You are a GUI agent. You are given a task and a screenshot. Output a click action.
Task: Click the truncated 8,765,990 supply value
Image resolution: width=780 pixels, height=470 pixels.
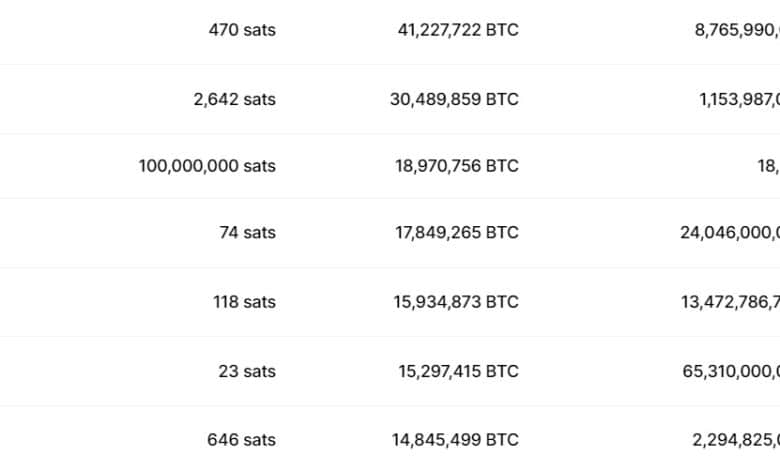[x=737, y=30]
